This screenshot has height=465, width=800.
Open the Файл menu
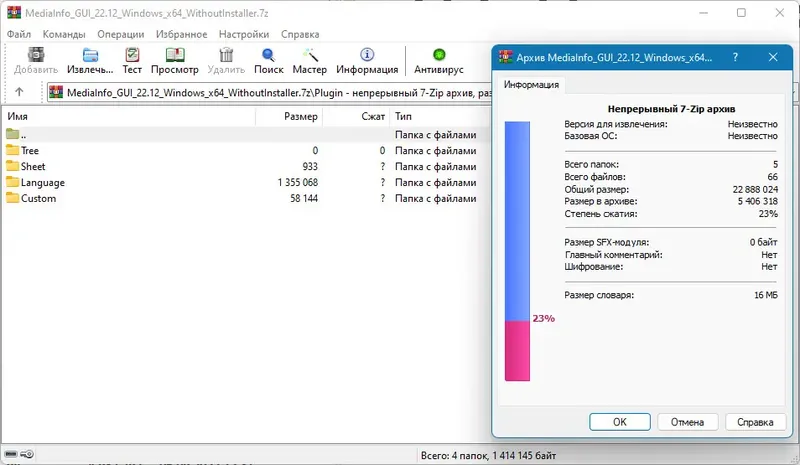[x=19, y=34]
